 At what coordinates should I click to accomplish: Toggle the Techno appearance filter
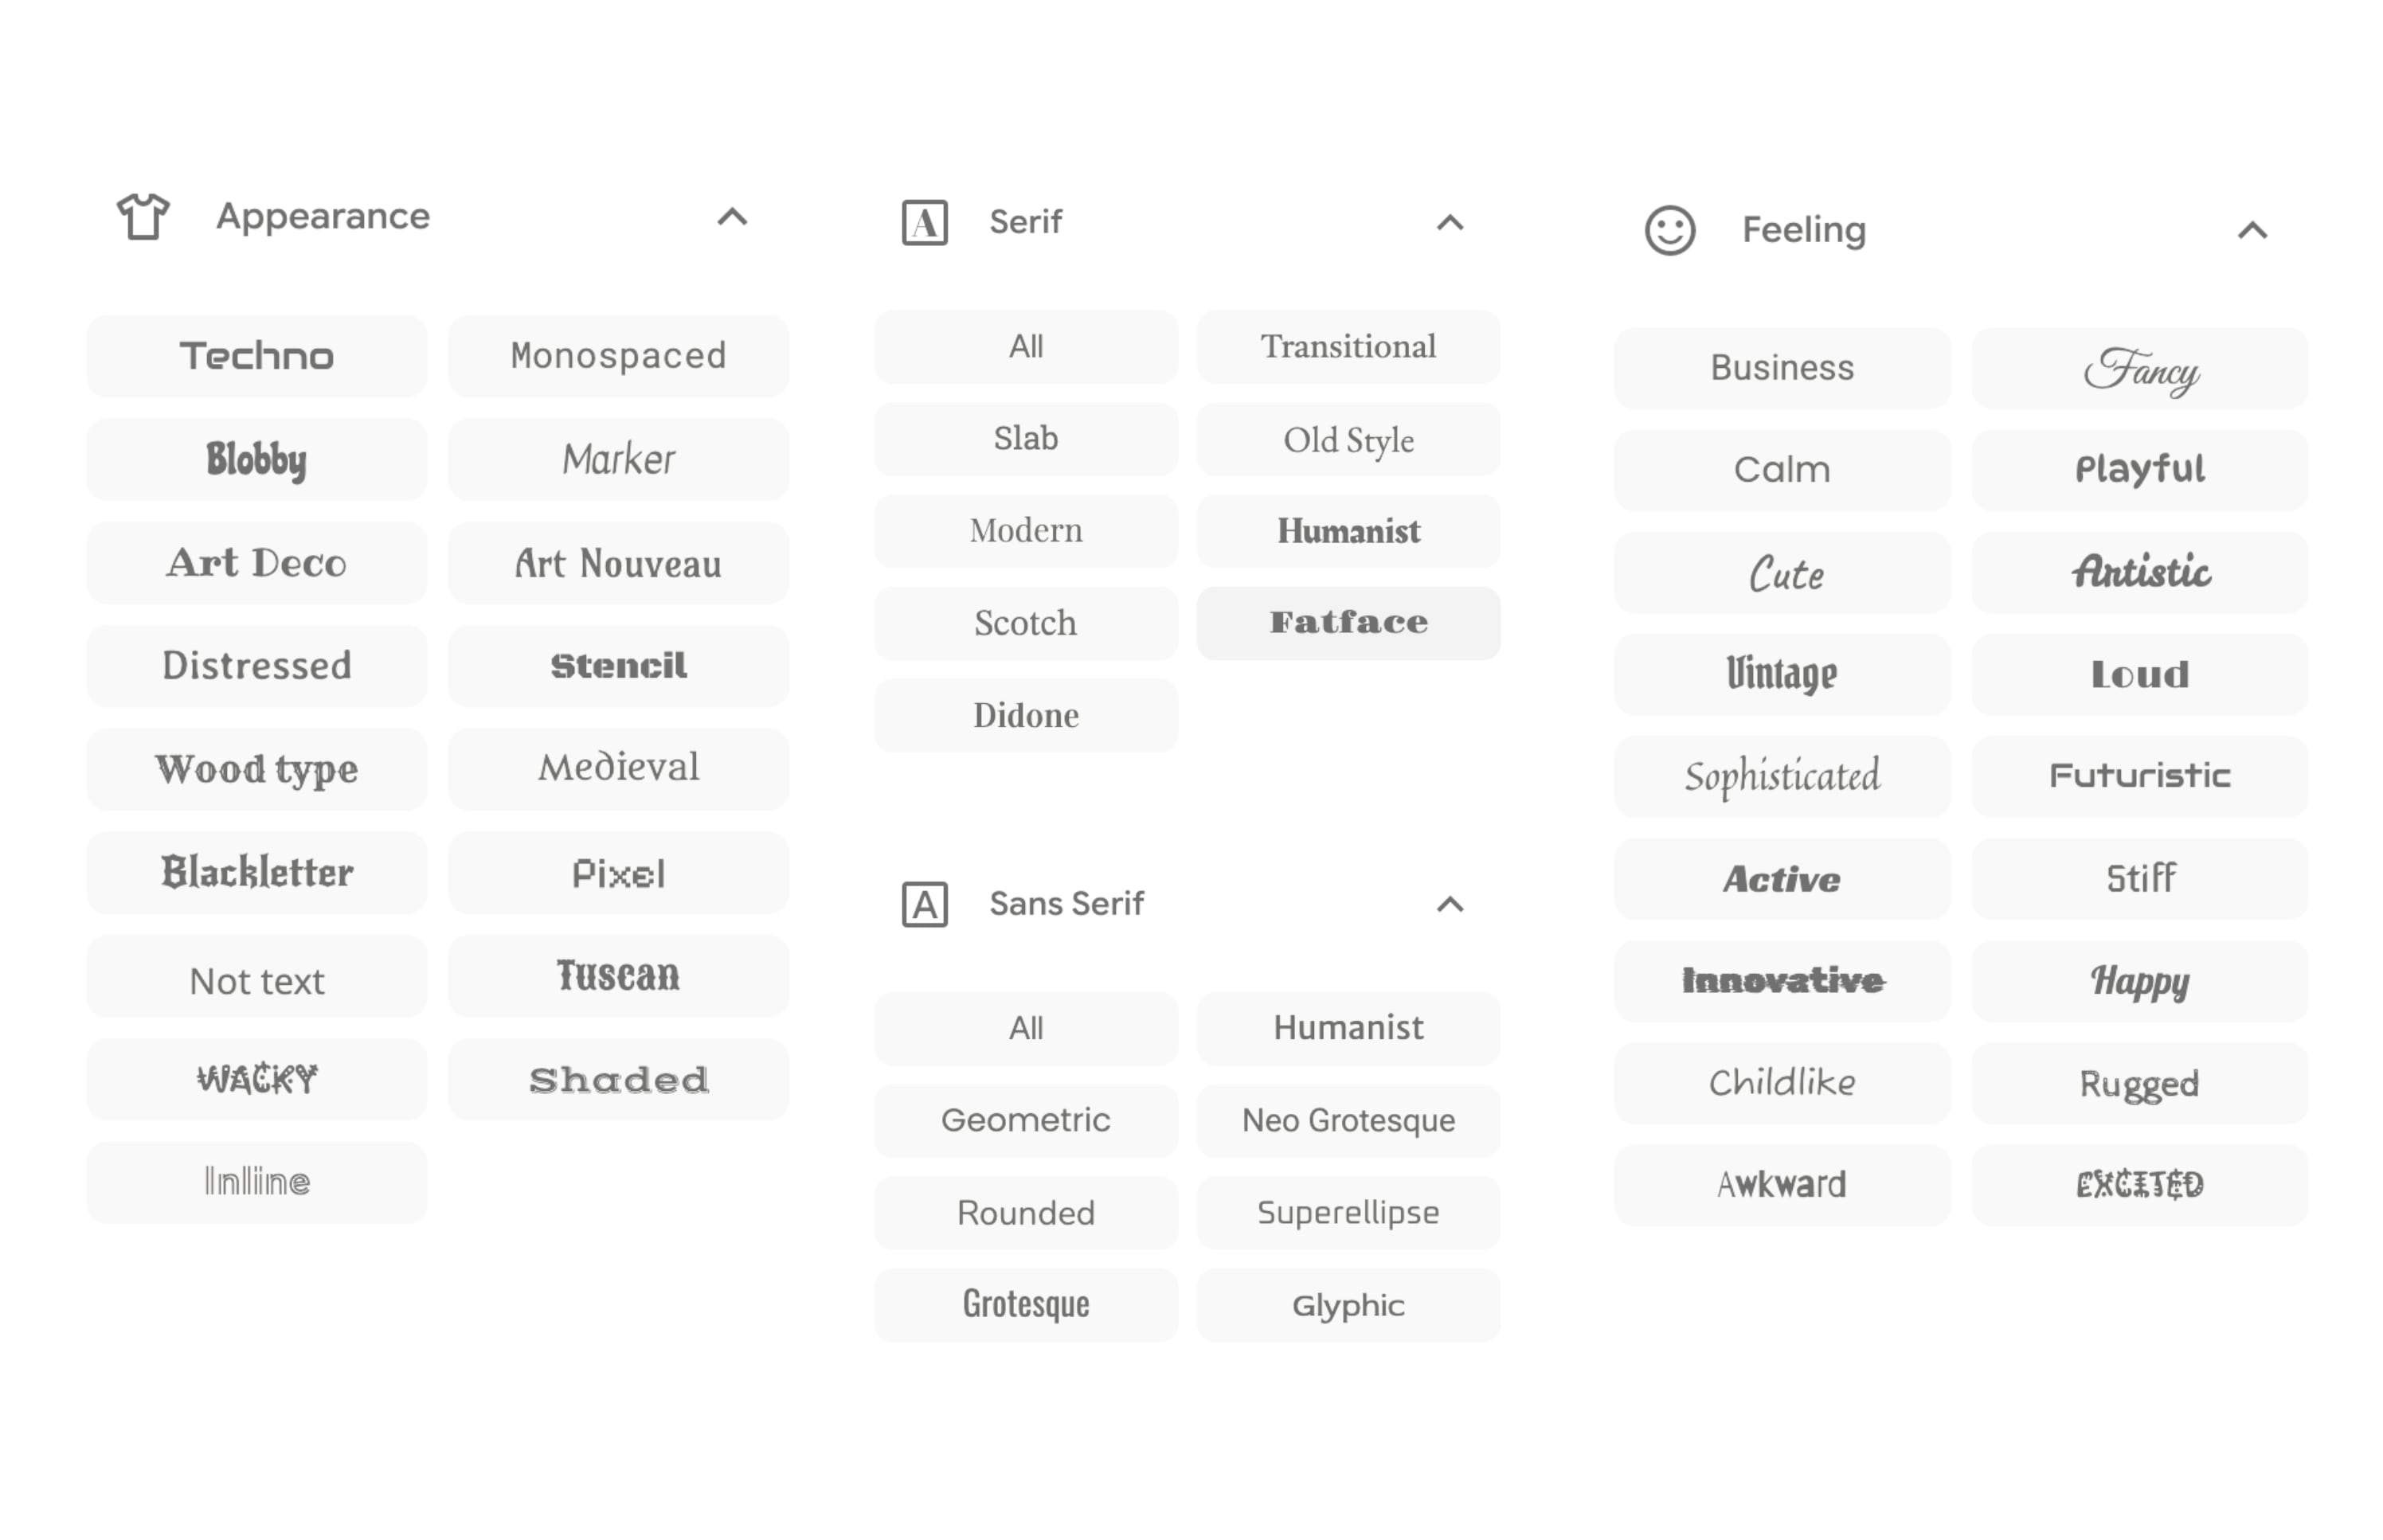[257, 356]
